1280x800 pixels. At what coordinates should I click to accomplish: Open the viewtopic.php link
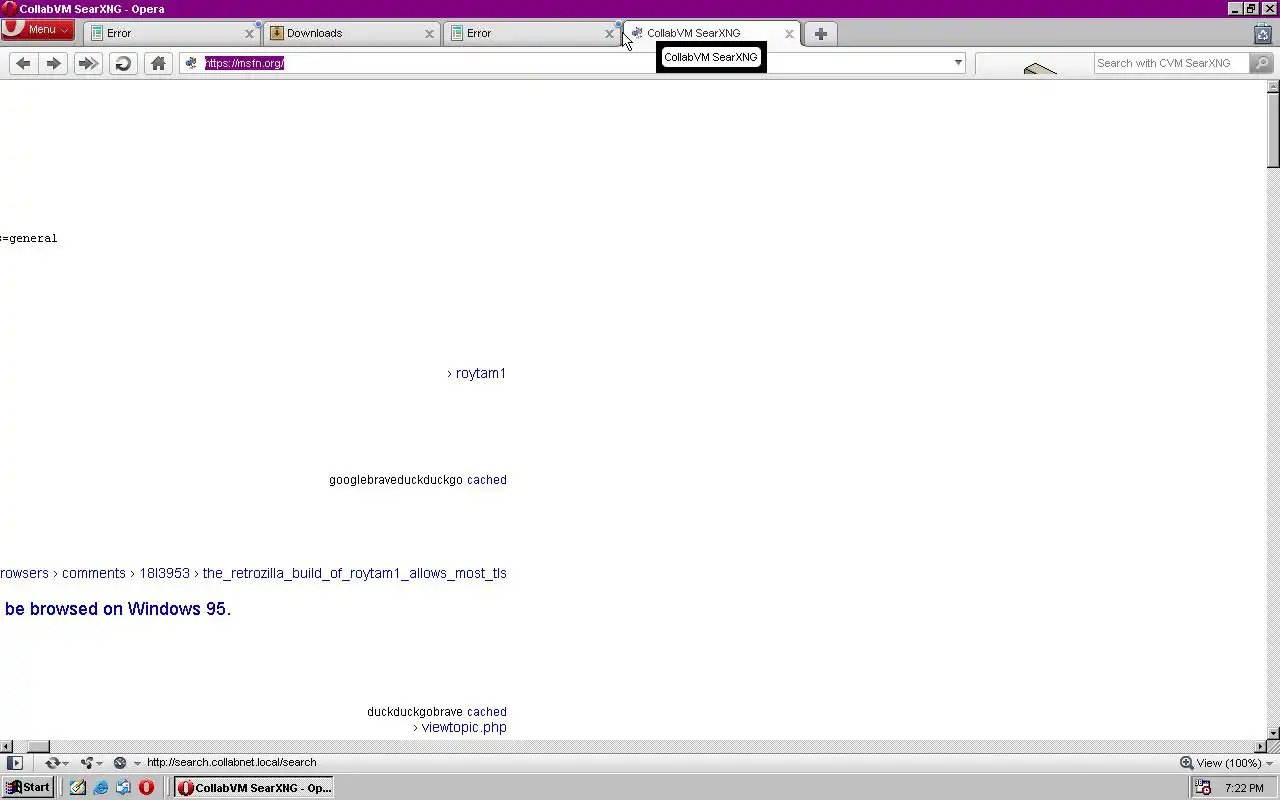(464, 727)
